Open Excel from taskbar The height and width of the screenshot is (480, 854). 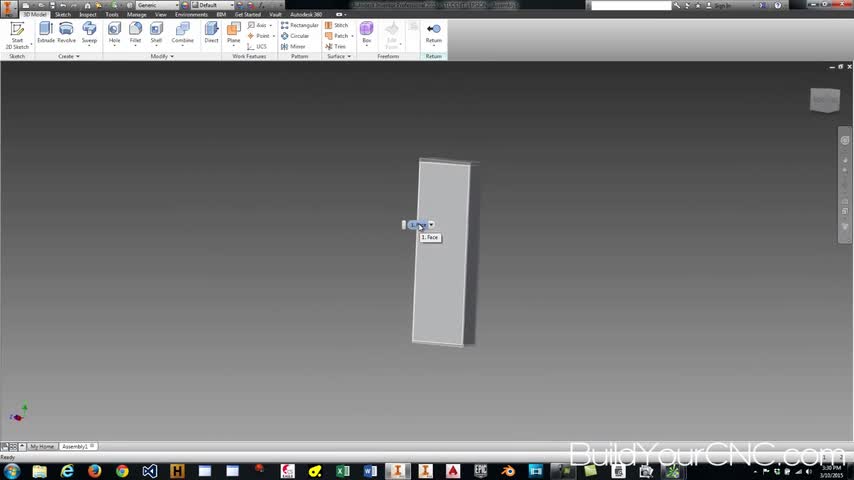click(x=343, y=471)
